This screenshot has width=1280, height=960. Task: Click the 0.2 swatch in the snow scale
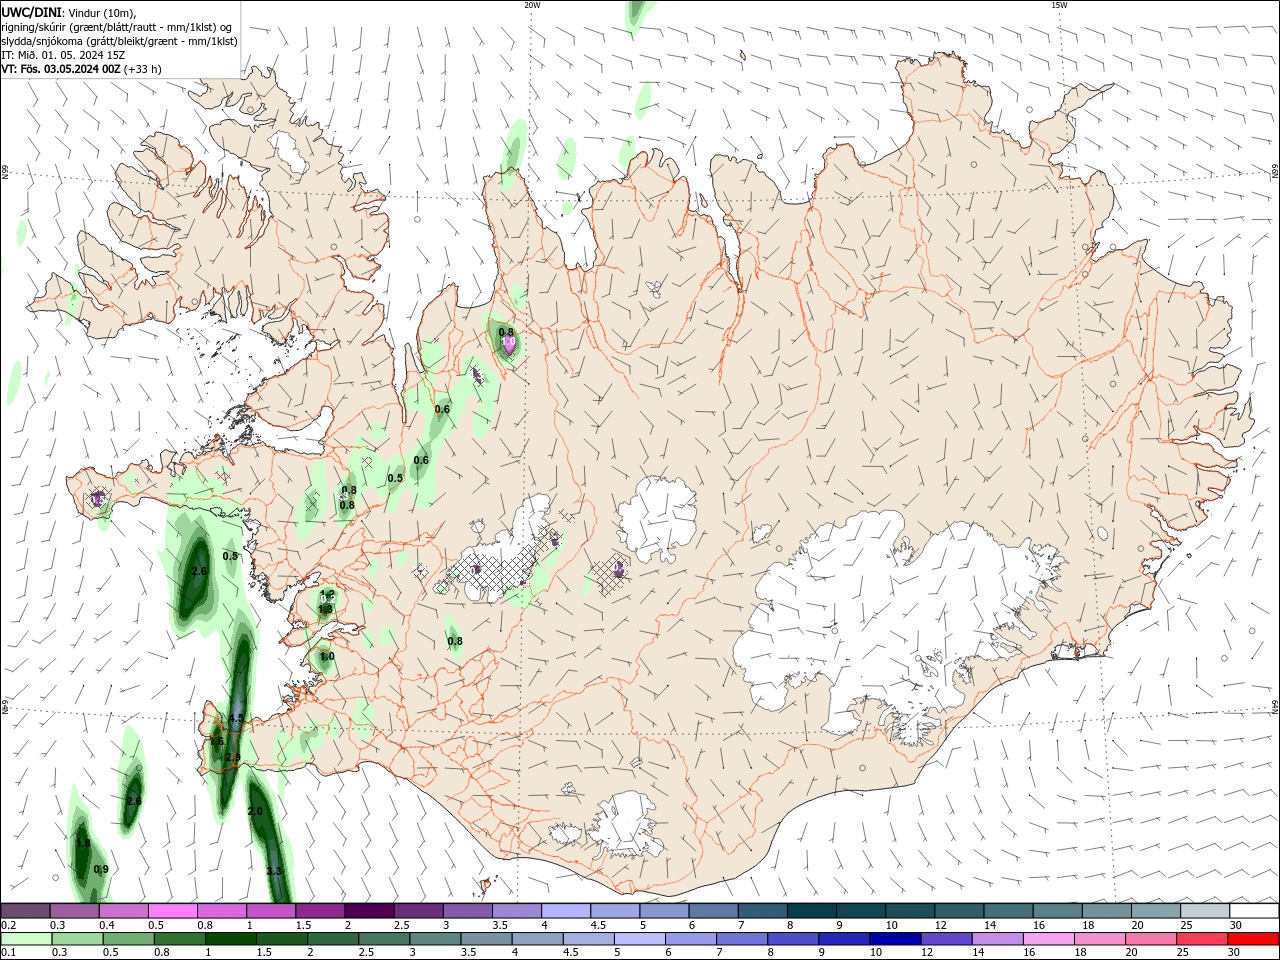(x=25, y=911)
